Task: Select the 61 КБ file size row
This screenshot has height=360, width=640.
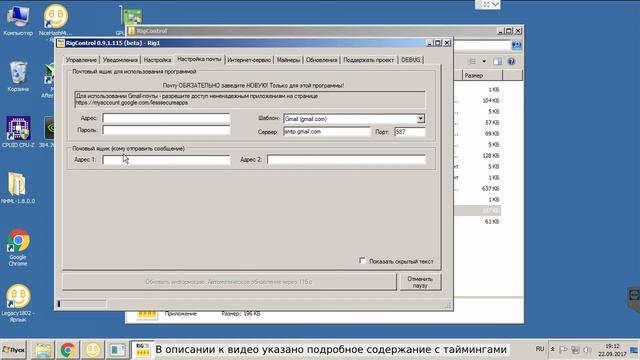Action: 492,222
